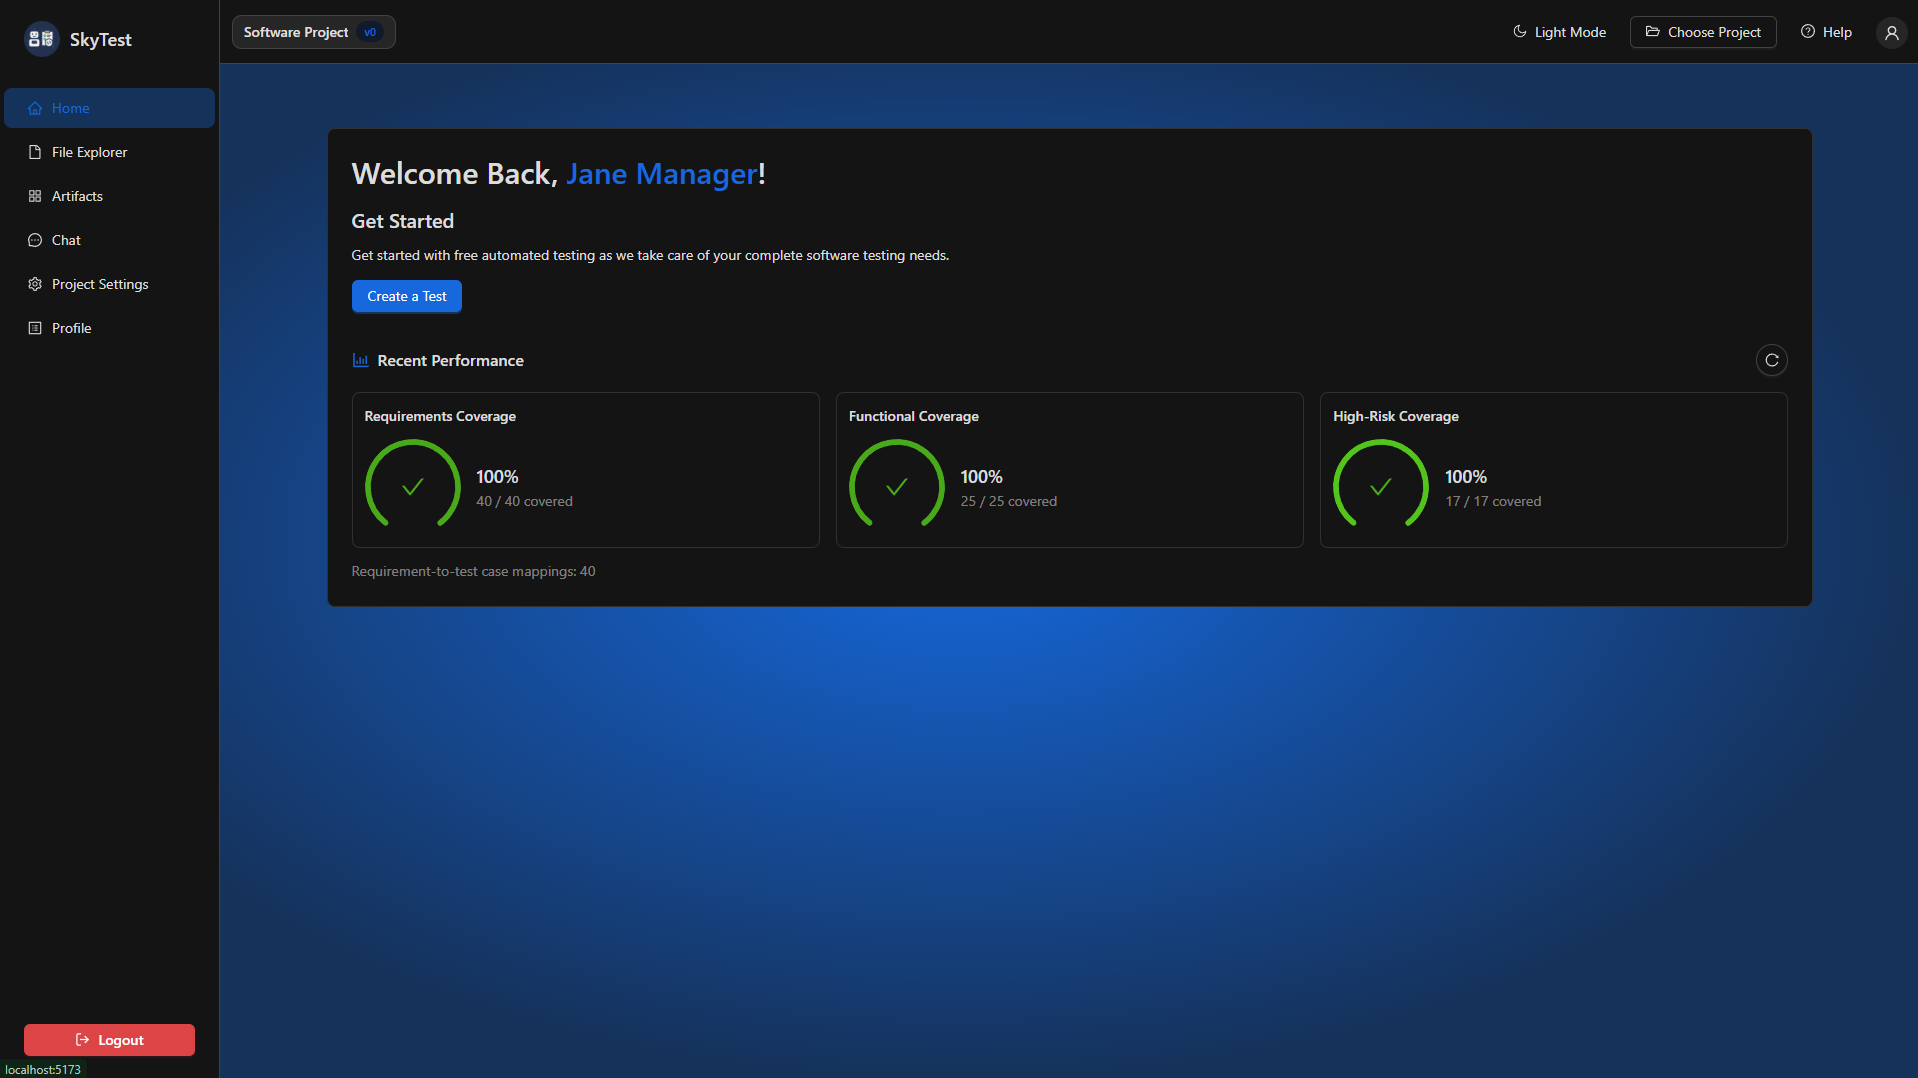The width and height of the screenshot is (1918, 1078).
Task: Open Project Settings
Action: tap(100, 284)
